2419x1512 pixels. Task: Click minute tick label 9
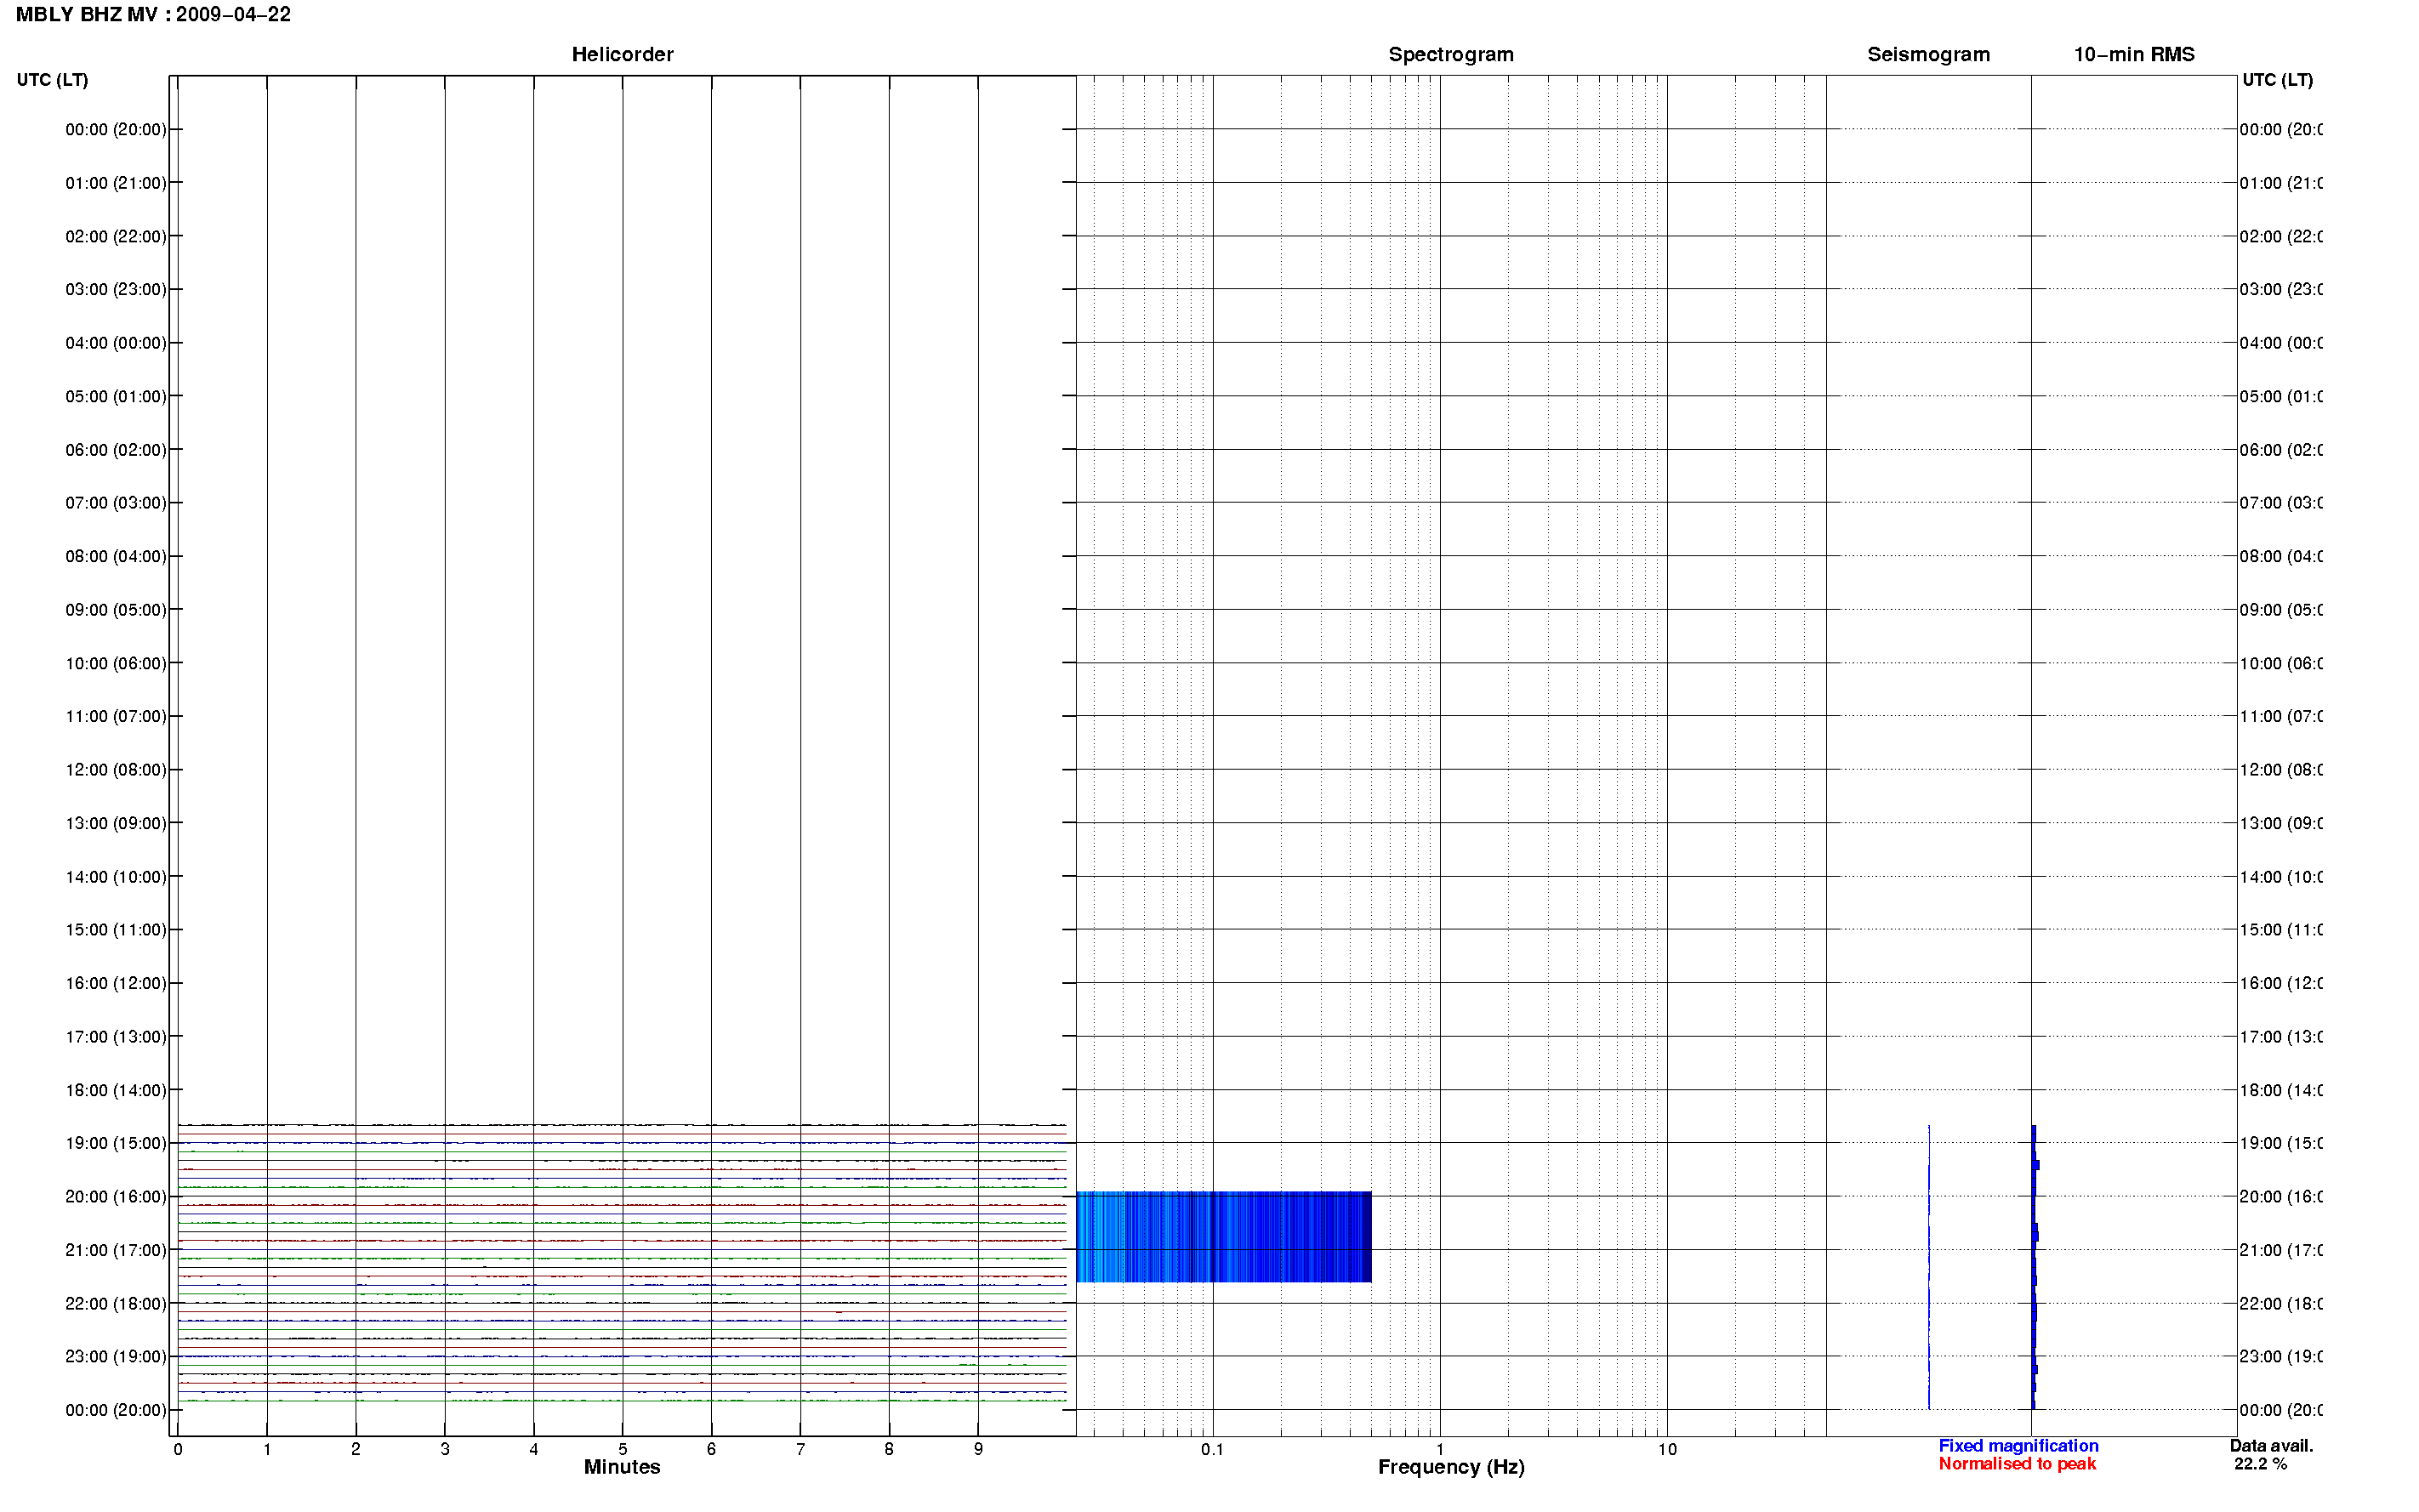(x=978, y=1449)
